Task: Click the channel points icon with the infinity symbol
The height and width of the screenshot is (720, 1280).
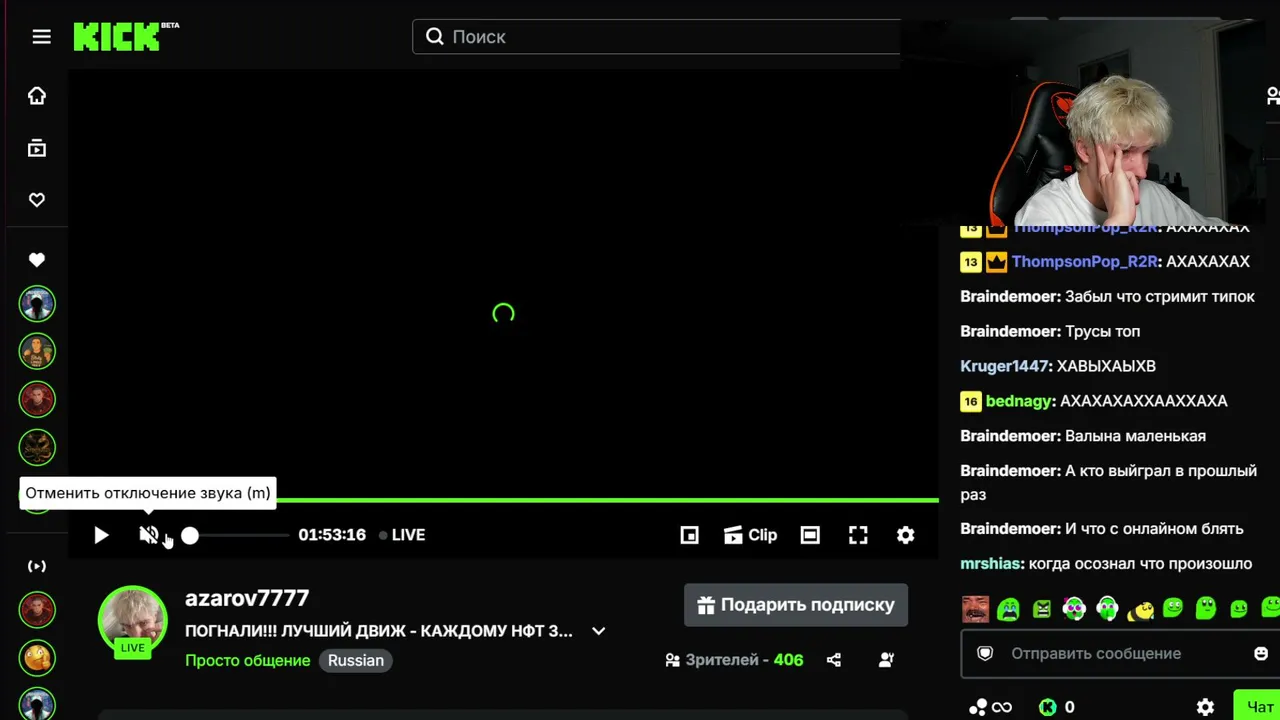Action: point(991,707)
